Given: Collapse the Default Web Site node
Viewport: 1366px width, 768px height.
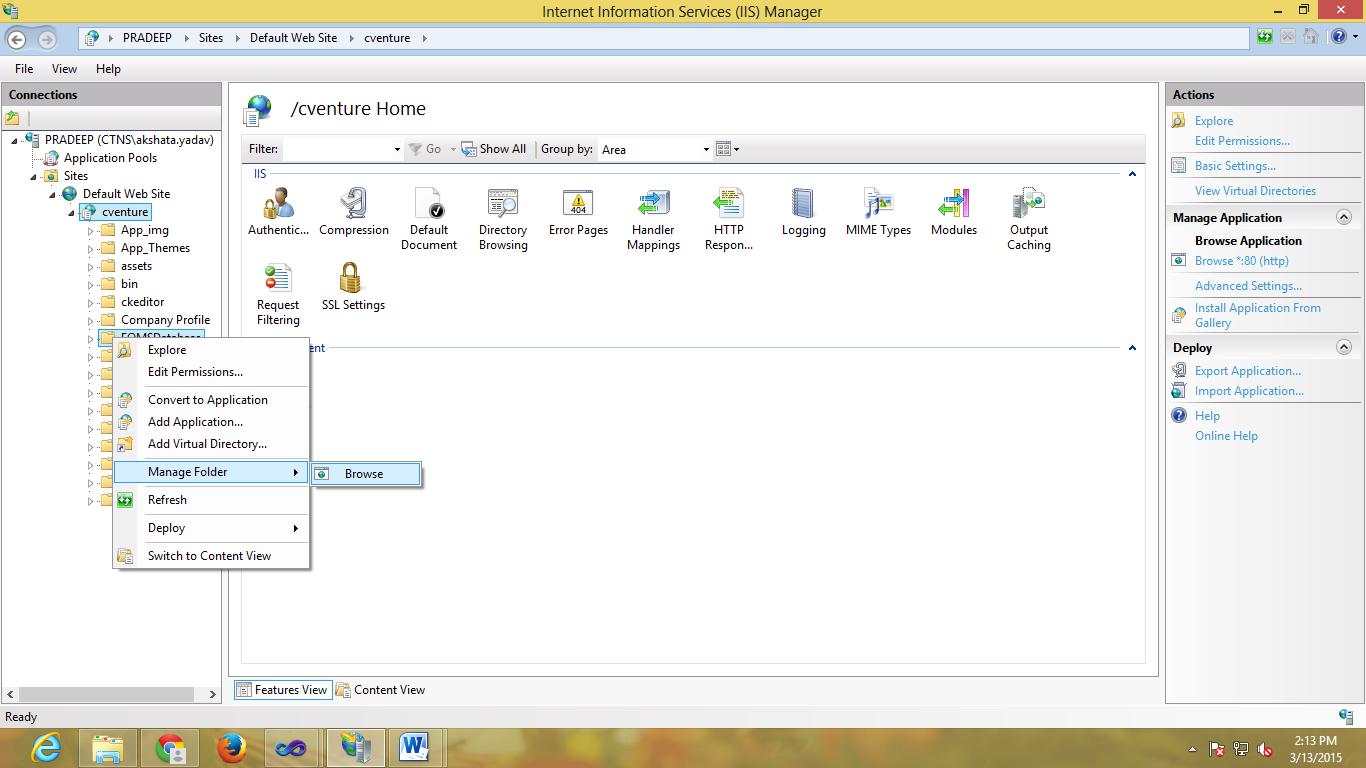Looking at the screenshot, I should click(53, 194).
